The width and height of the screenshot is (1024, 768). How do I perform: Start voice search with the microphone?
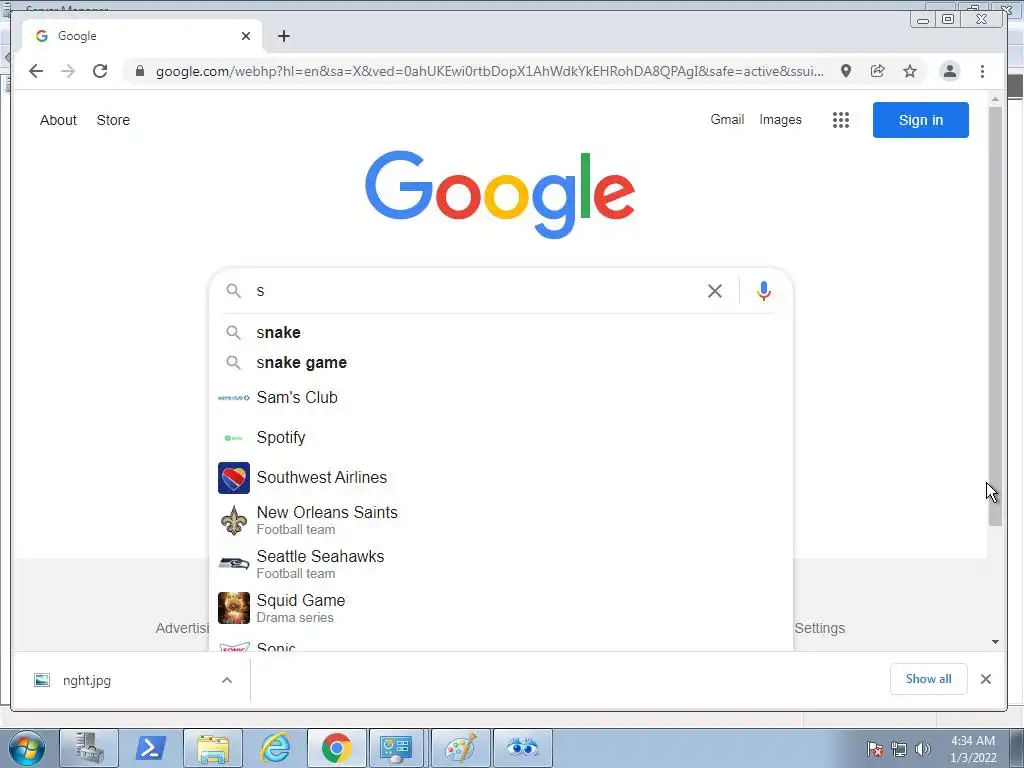click(763, 291)
